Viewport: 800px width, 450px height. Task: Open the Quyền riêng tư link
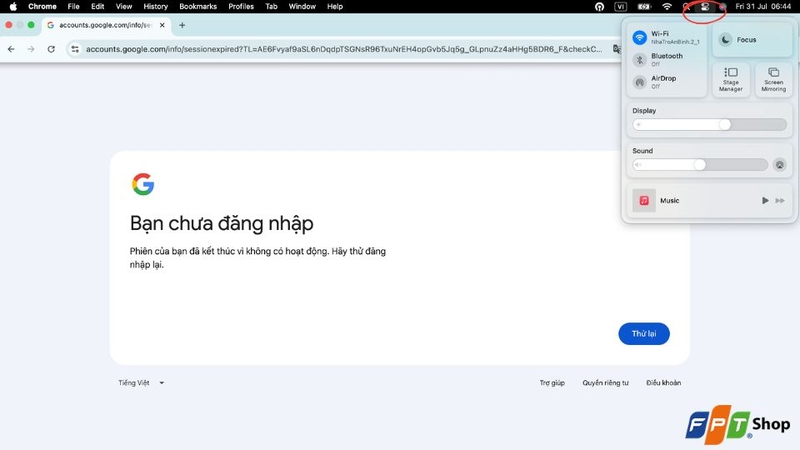point(606,383)
